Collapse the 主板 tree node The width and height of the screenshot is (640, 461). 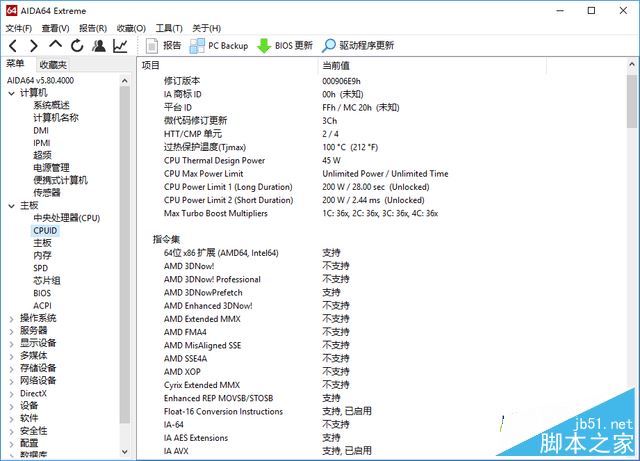tap(11, 206)
